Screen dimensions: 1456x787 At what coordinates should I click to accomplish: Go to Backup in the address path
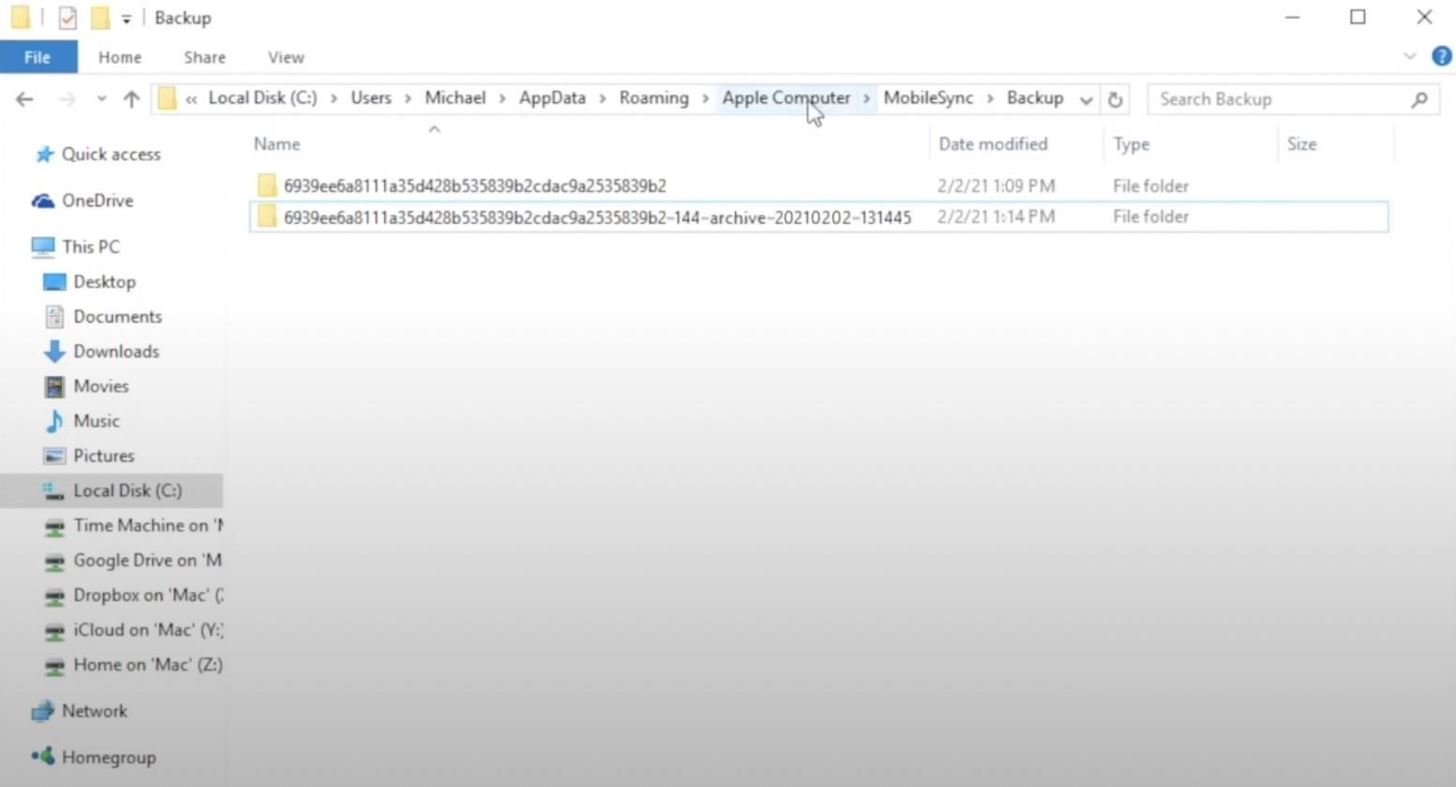pos(1035,98)
